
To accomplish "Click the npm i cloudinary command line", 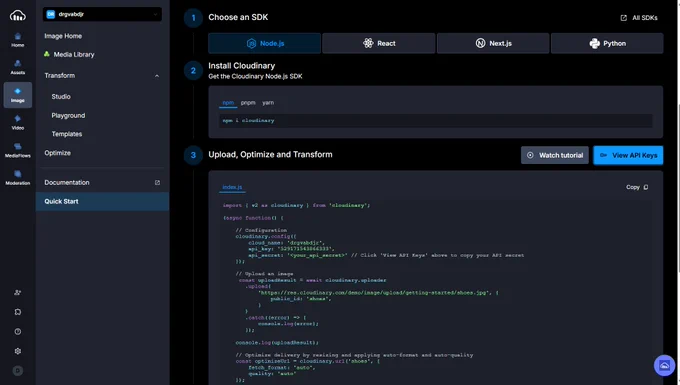I will coord(436,121).
